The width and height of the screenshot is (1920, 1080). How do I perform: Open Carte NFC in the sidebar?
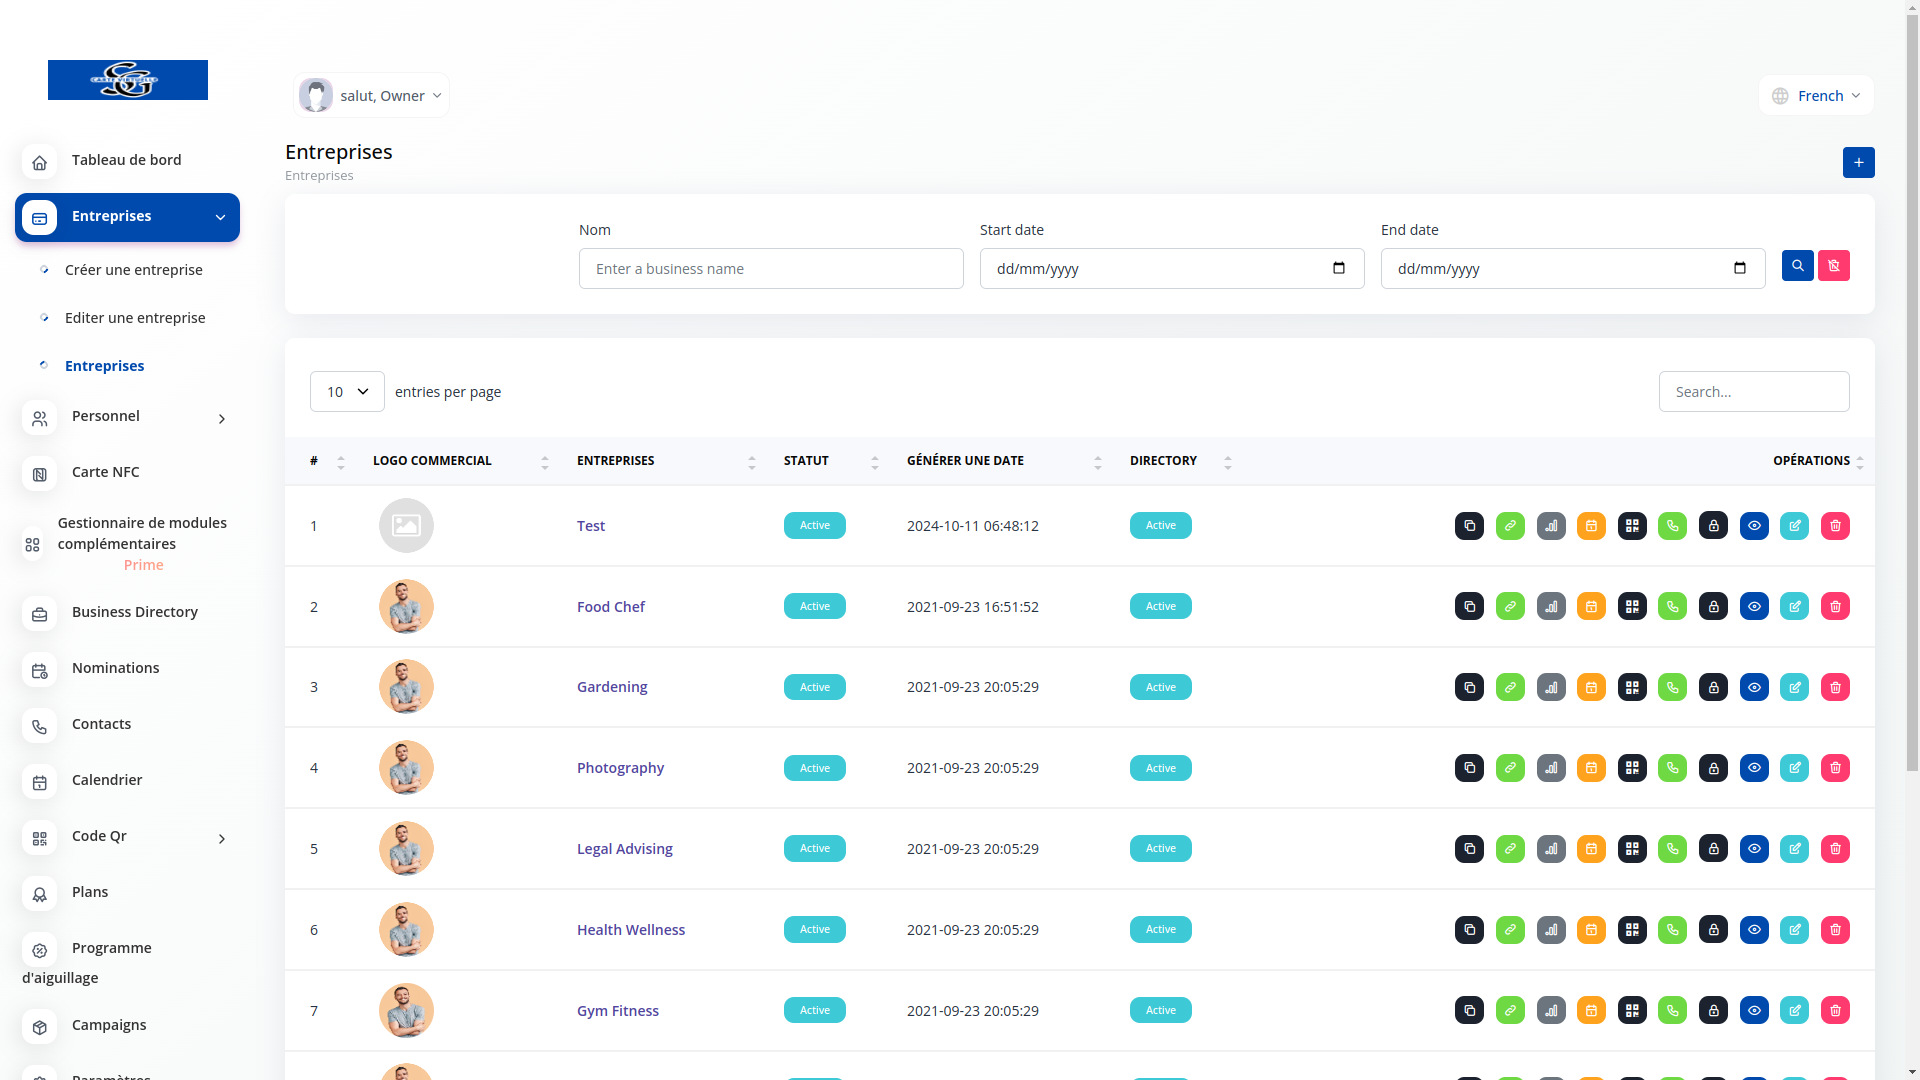[105, 472]
